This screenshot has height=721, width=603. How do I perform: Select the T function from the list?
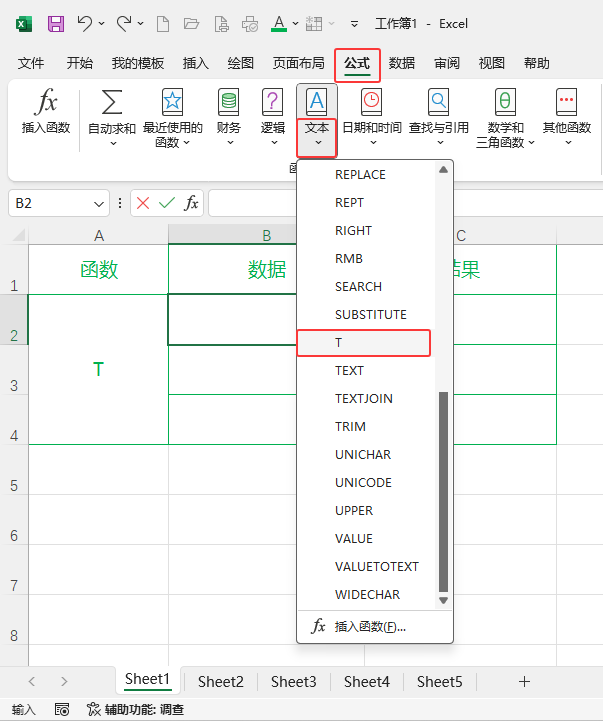[363, 343]
